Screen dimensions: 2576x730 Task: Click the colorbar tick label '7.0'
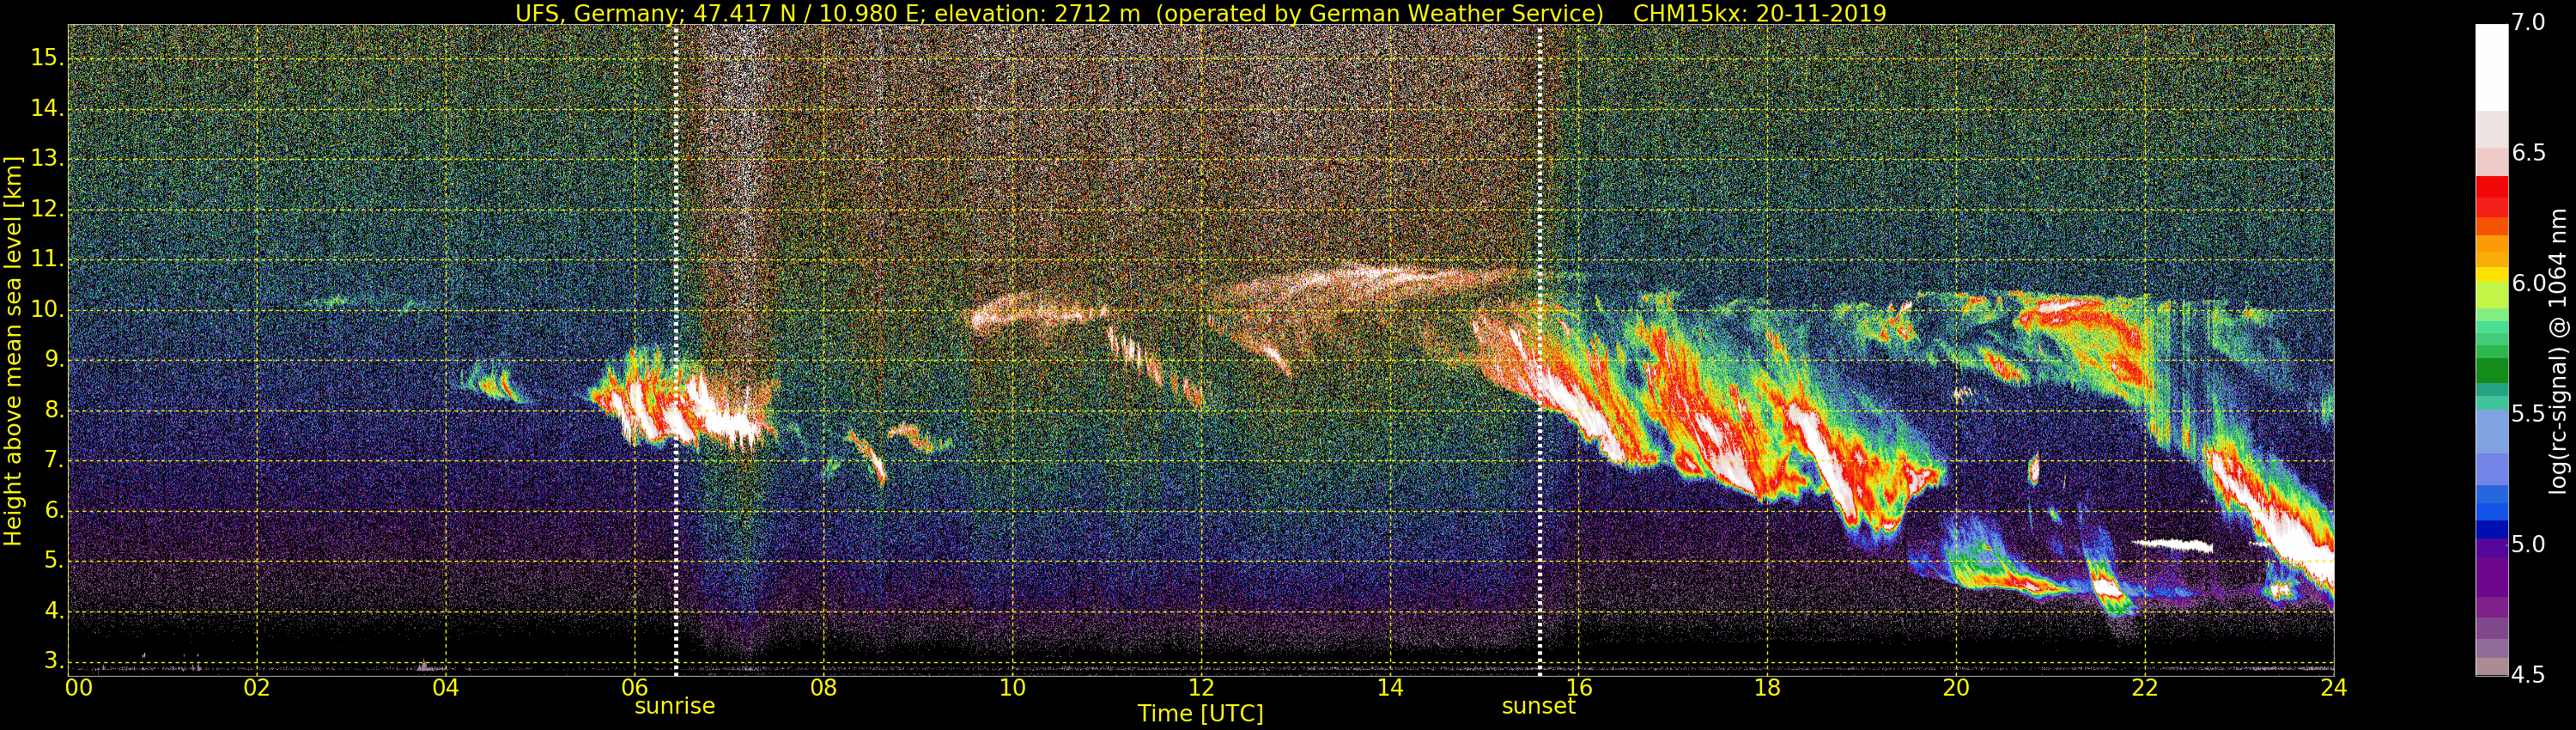2529,22
